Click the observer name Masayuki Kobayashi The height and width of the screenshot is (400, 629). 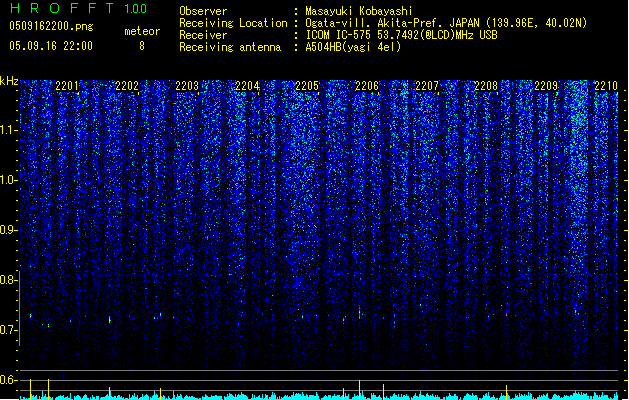tap(359, 11)
